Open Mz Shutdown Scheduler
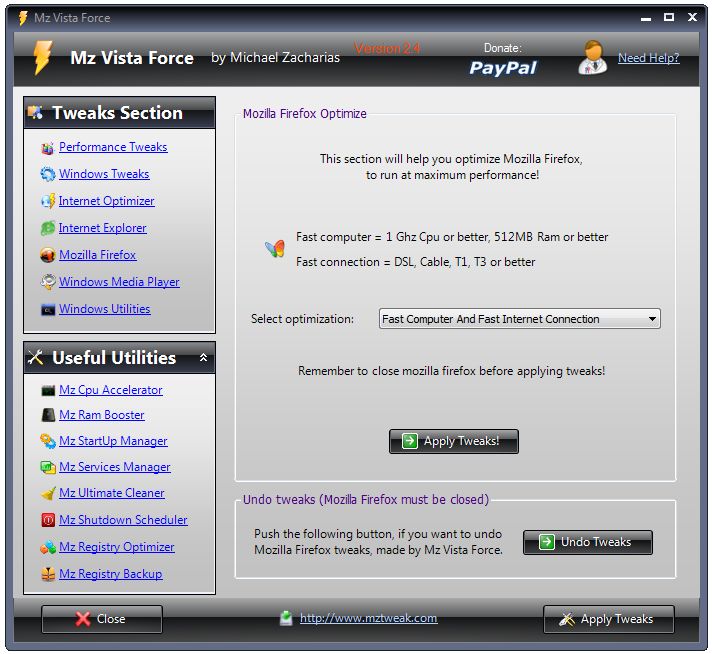 point(123,520)
